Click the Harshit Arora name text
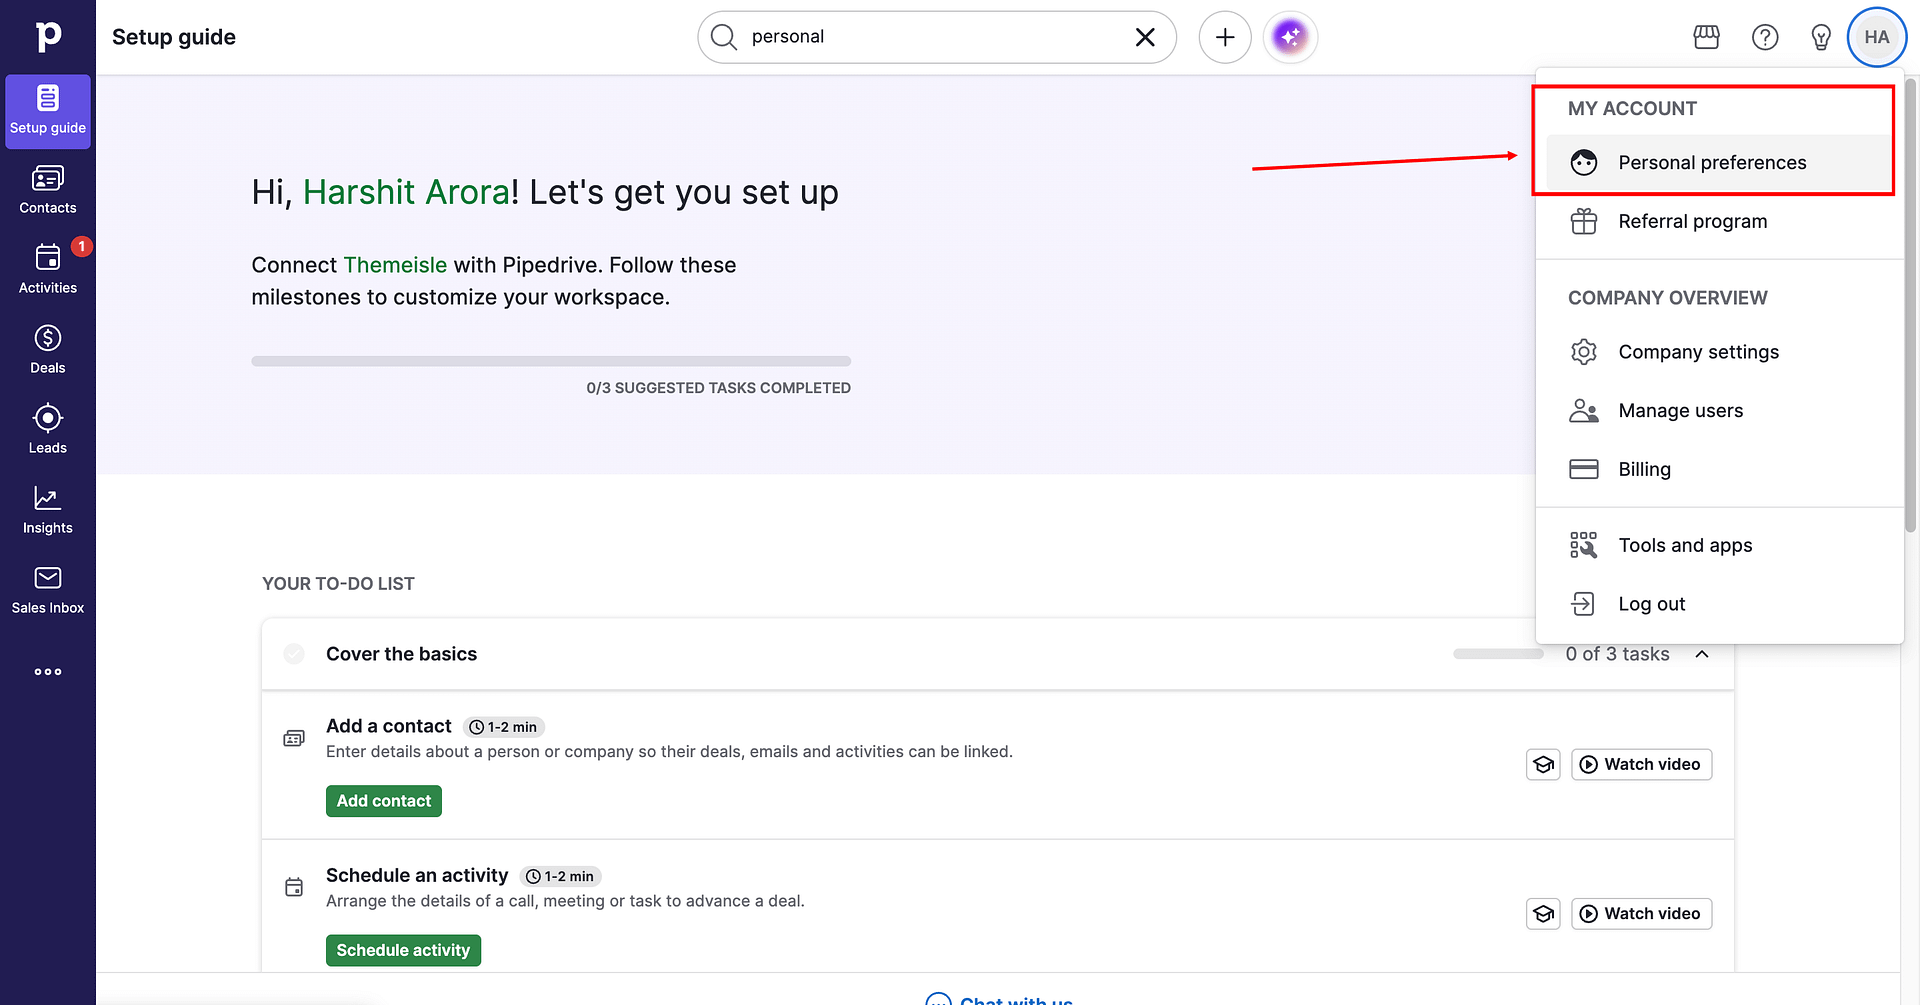1920x1005 pixels. pos(406,192)
